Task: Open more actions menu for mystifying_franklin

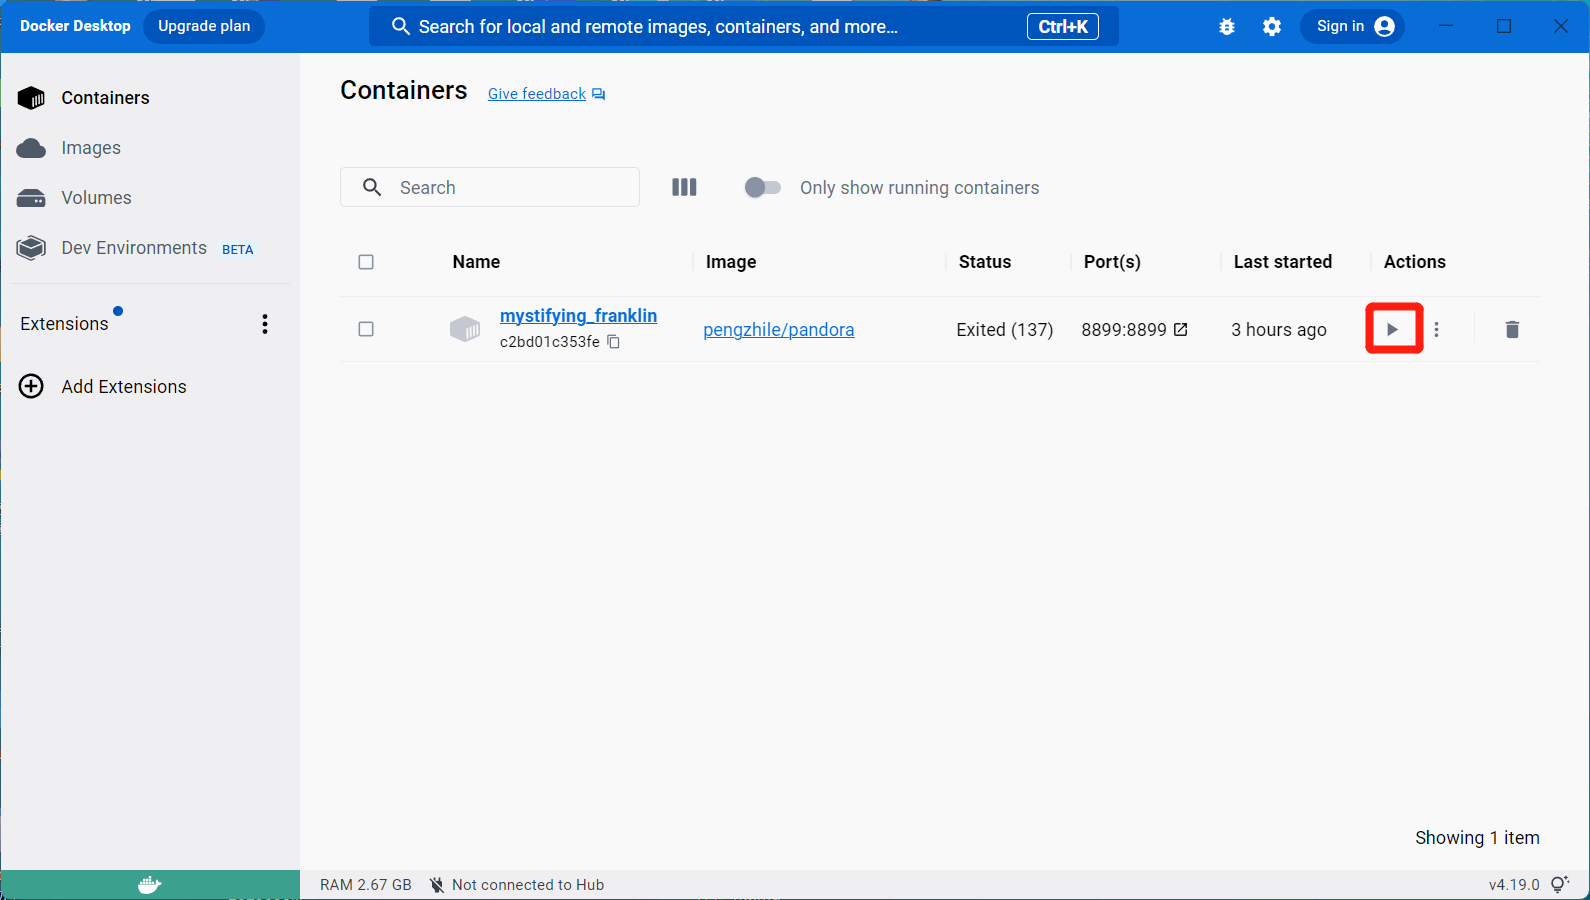Action: [1436, 329]
